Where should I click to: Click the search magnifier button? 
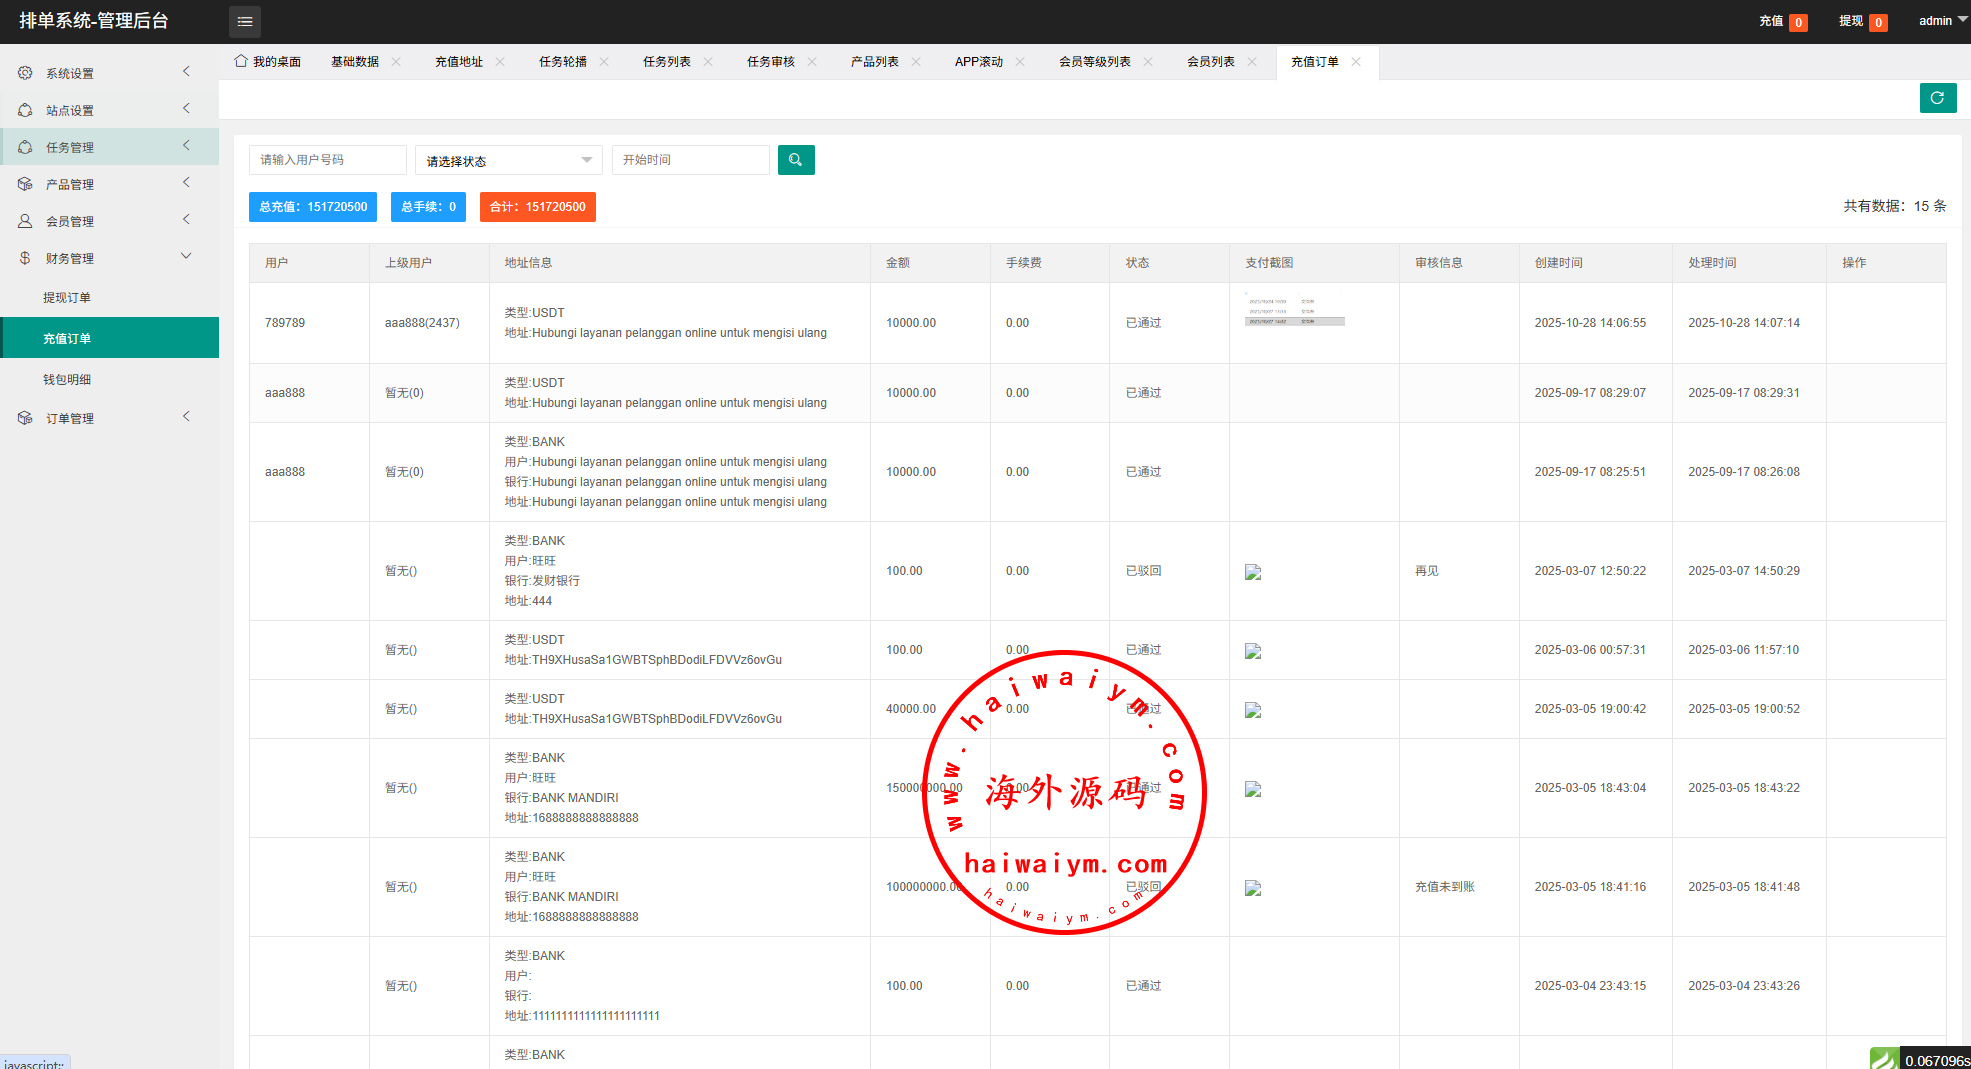point(795,160)
